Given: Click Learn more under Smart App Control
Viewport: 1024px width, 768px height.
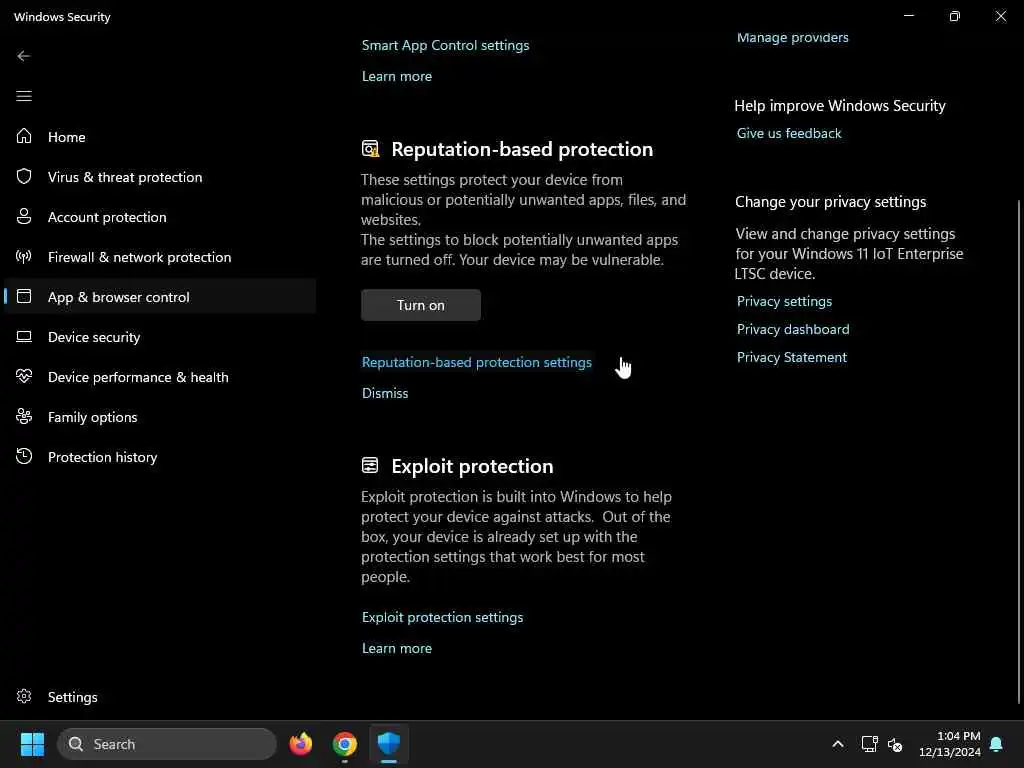Looking at the screenshot, I should point(396,76).
